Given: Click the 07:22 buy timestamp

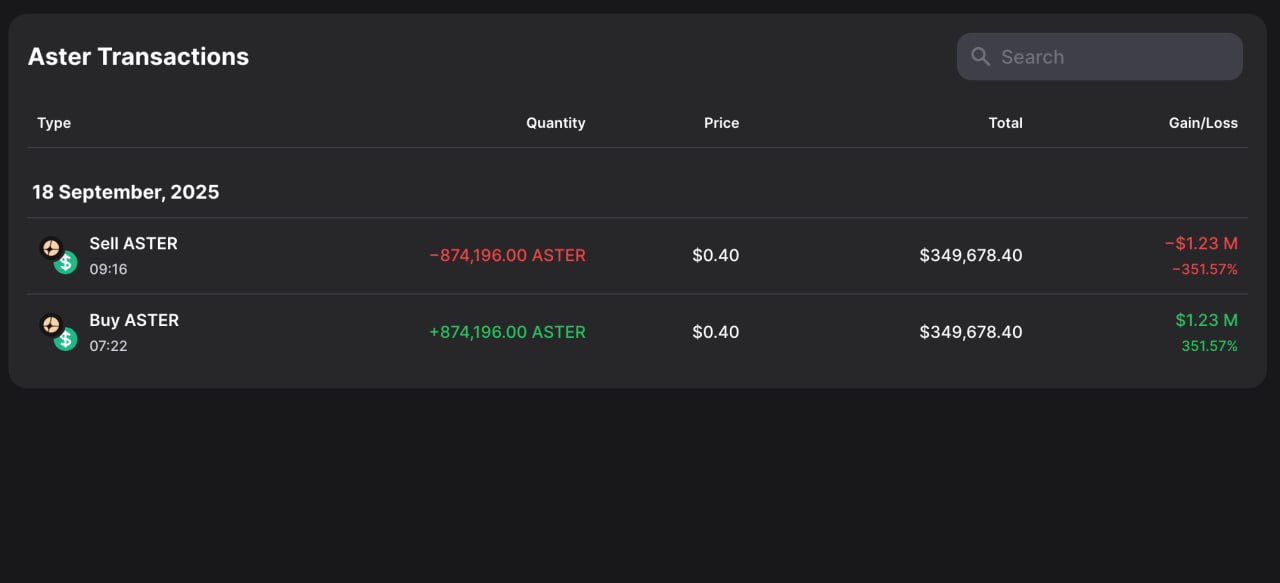Looking at the screenshot, I should point(108,346).
